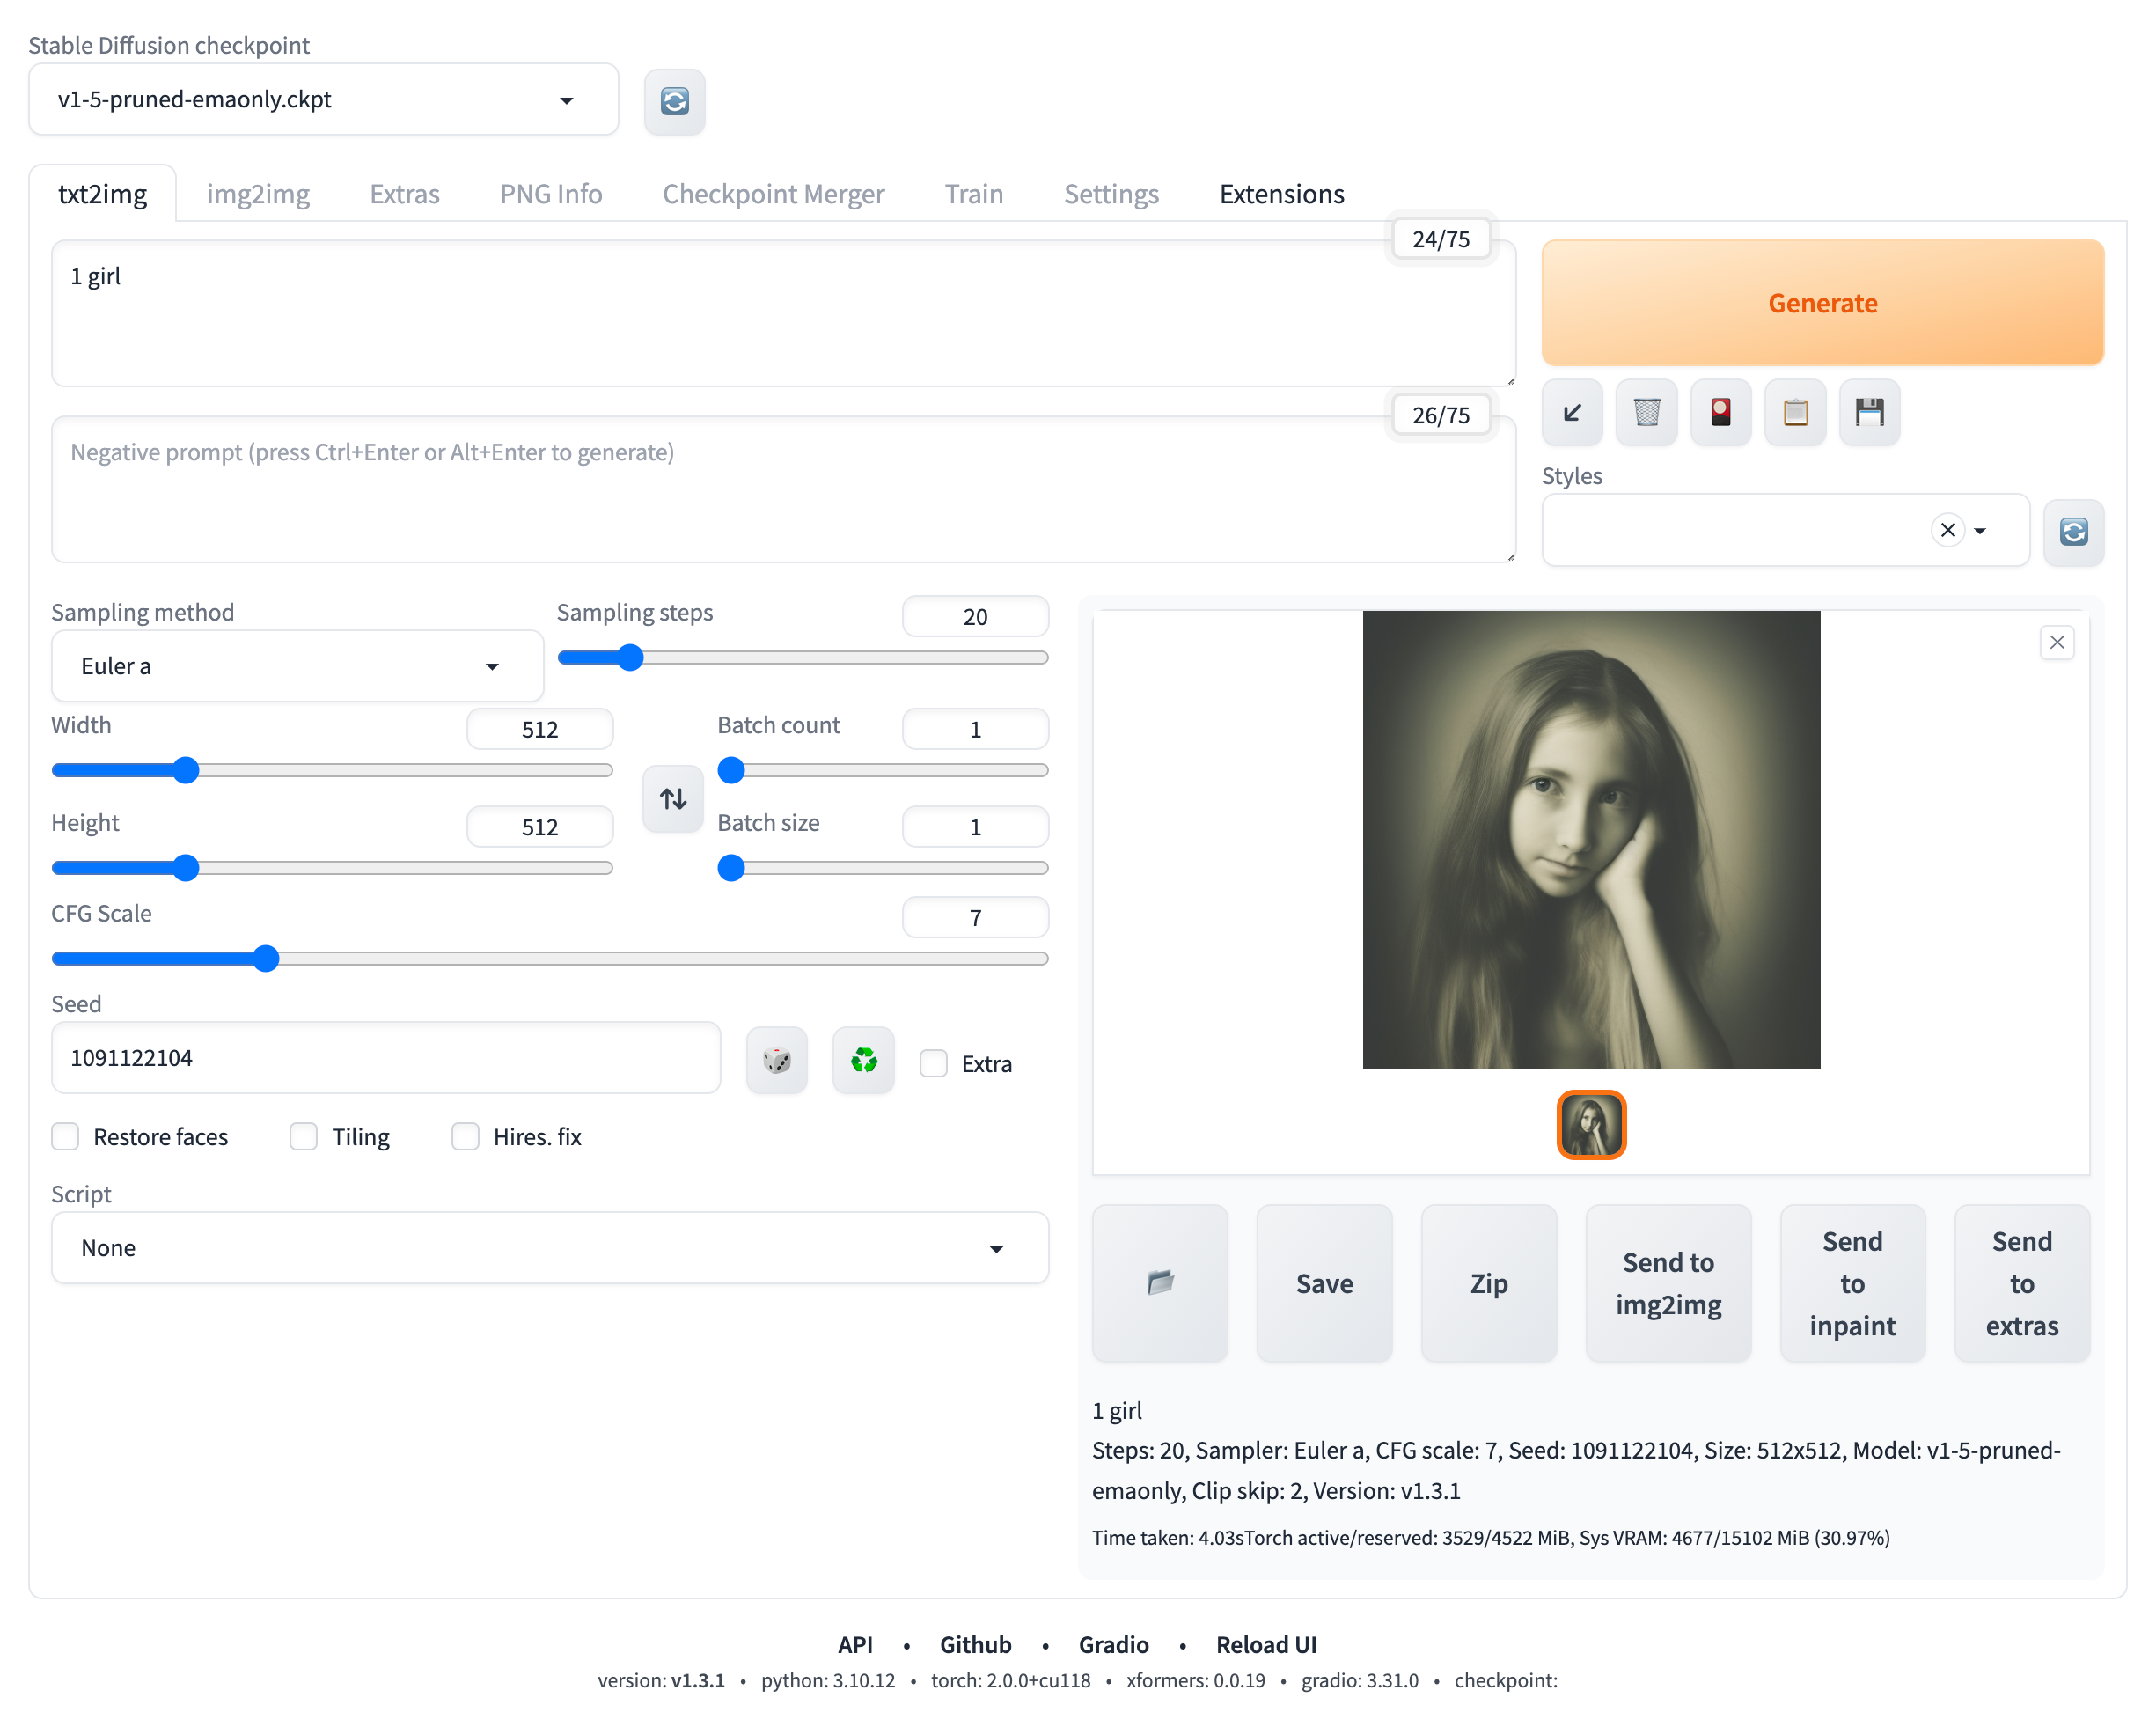This screenshot has width=2156, height=1727.
Task: Enable the Restore faces checkbox
Action: tap(66, 1137)
